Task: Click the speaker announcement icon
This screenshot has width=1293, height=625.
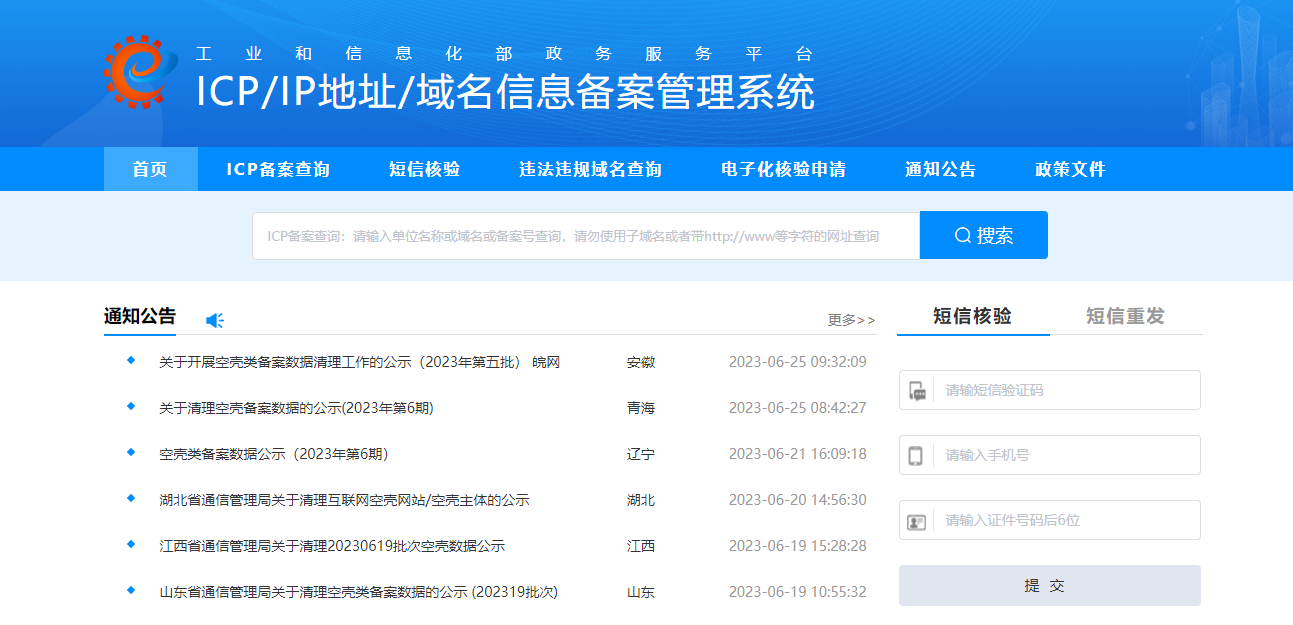Action: [214, 320]
